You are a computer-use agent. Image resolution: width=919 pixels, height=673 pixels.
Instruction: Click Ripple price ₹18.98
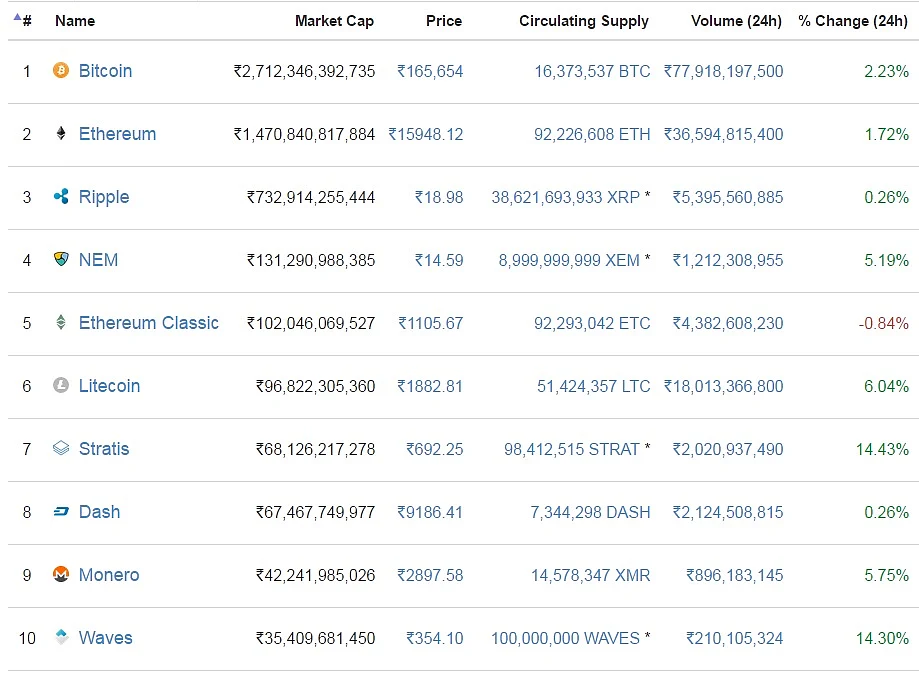[x=439, y=198]
